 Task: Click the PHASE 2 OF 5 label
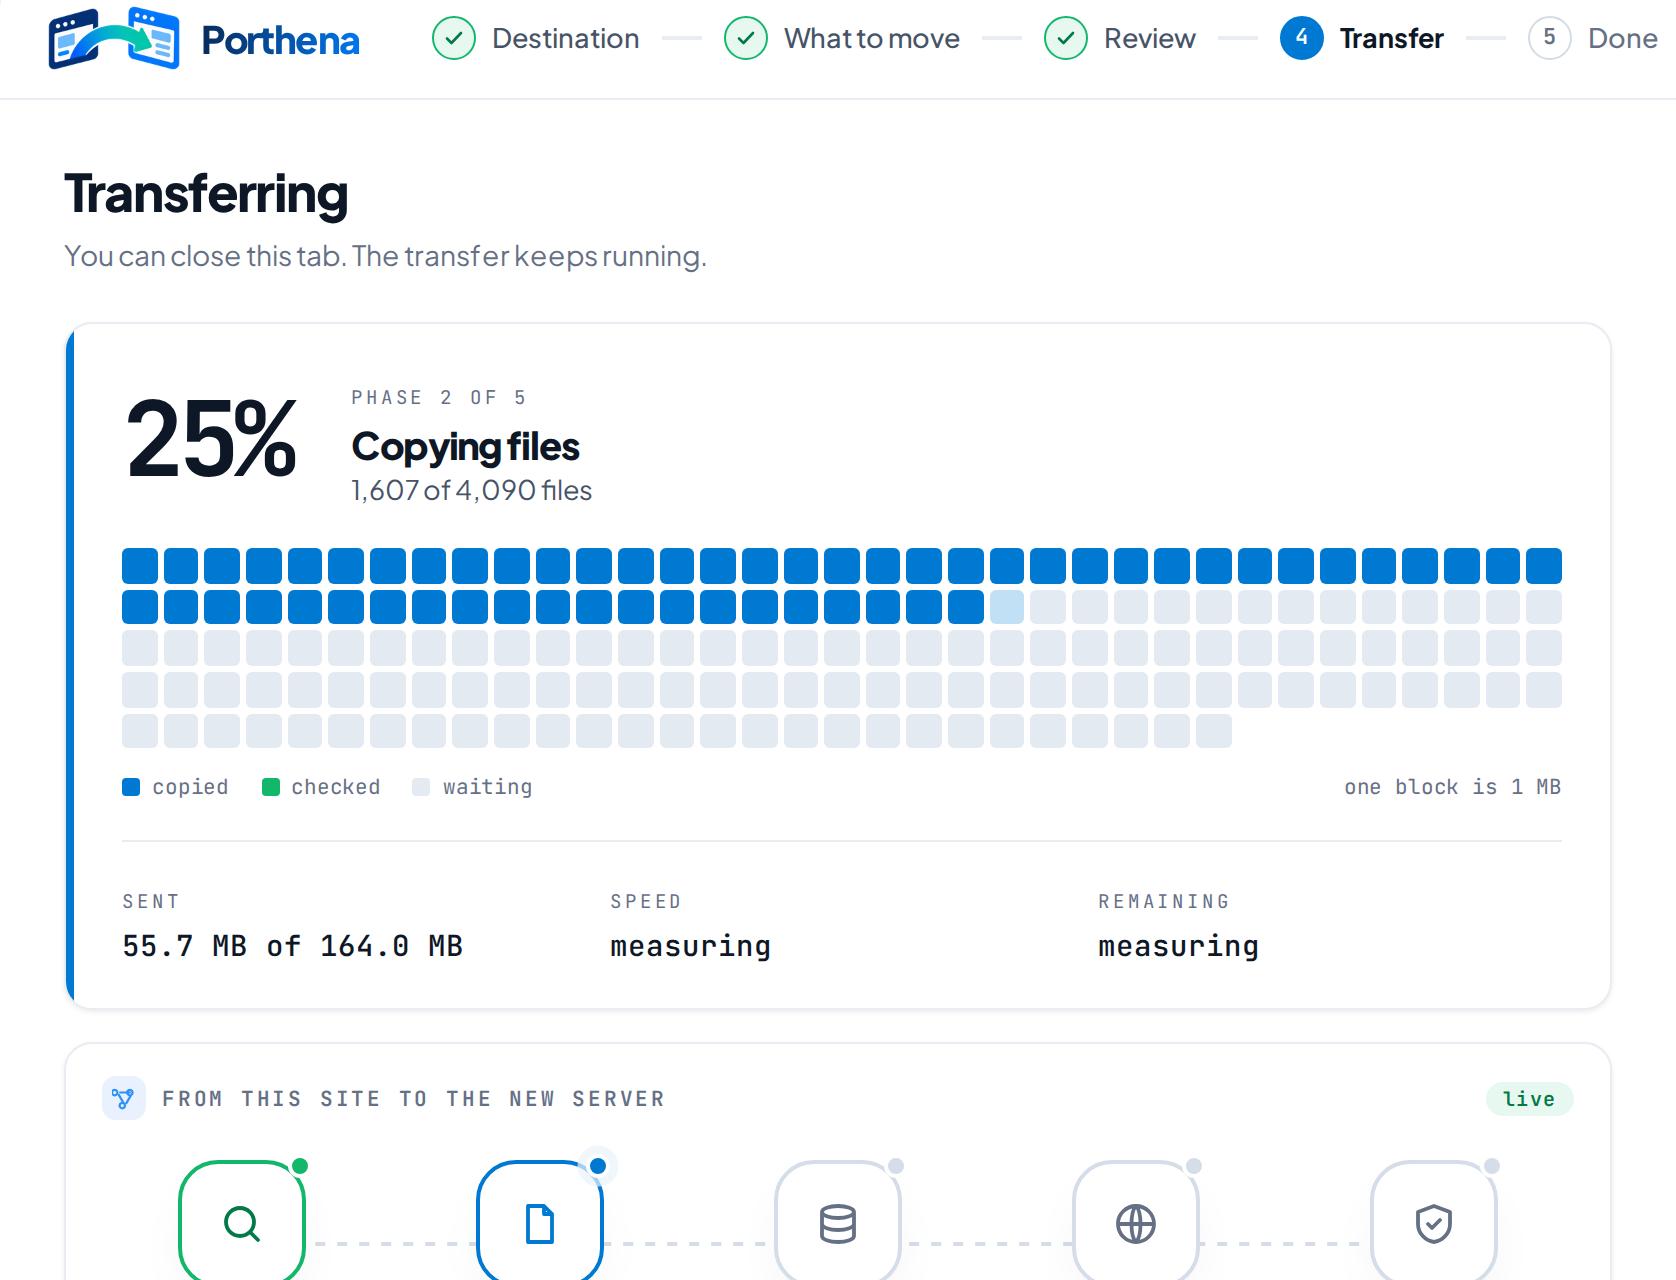tap(439, 398)
